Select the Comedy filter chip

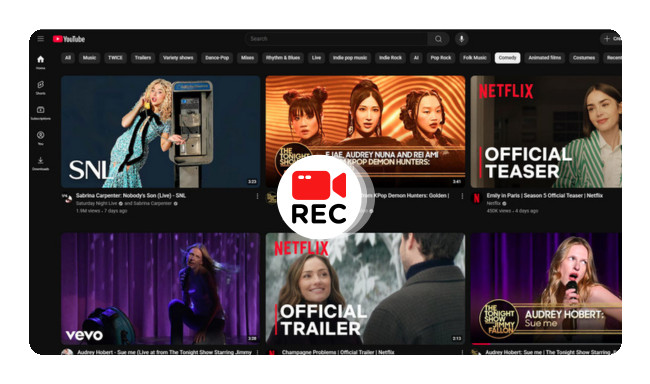[507, 58]
